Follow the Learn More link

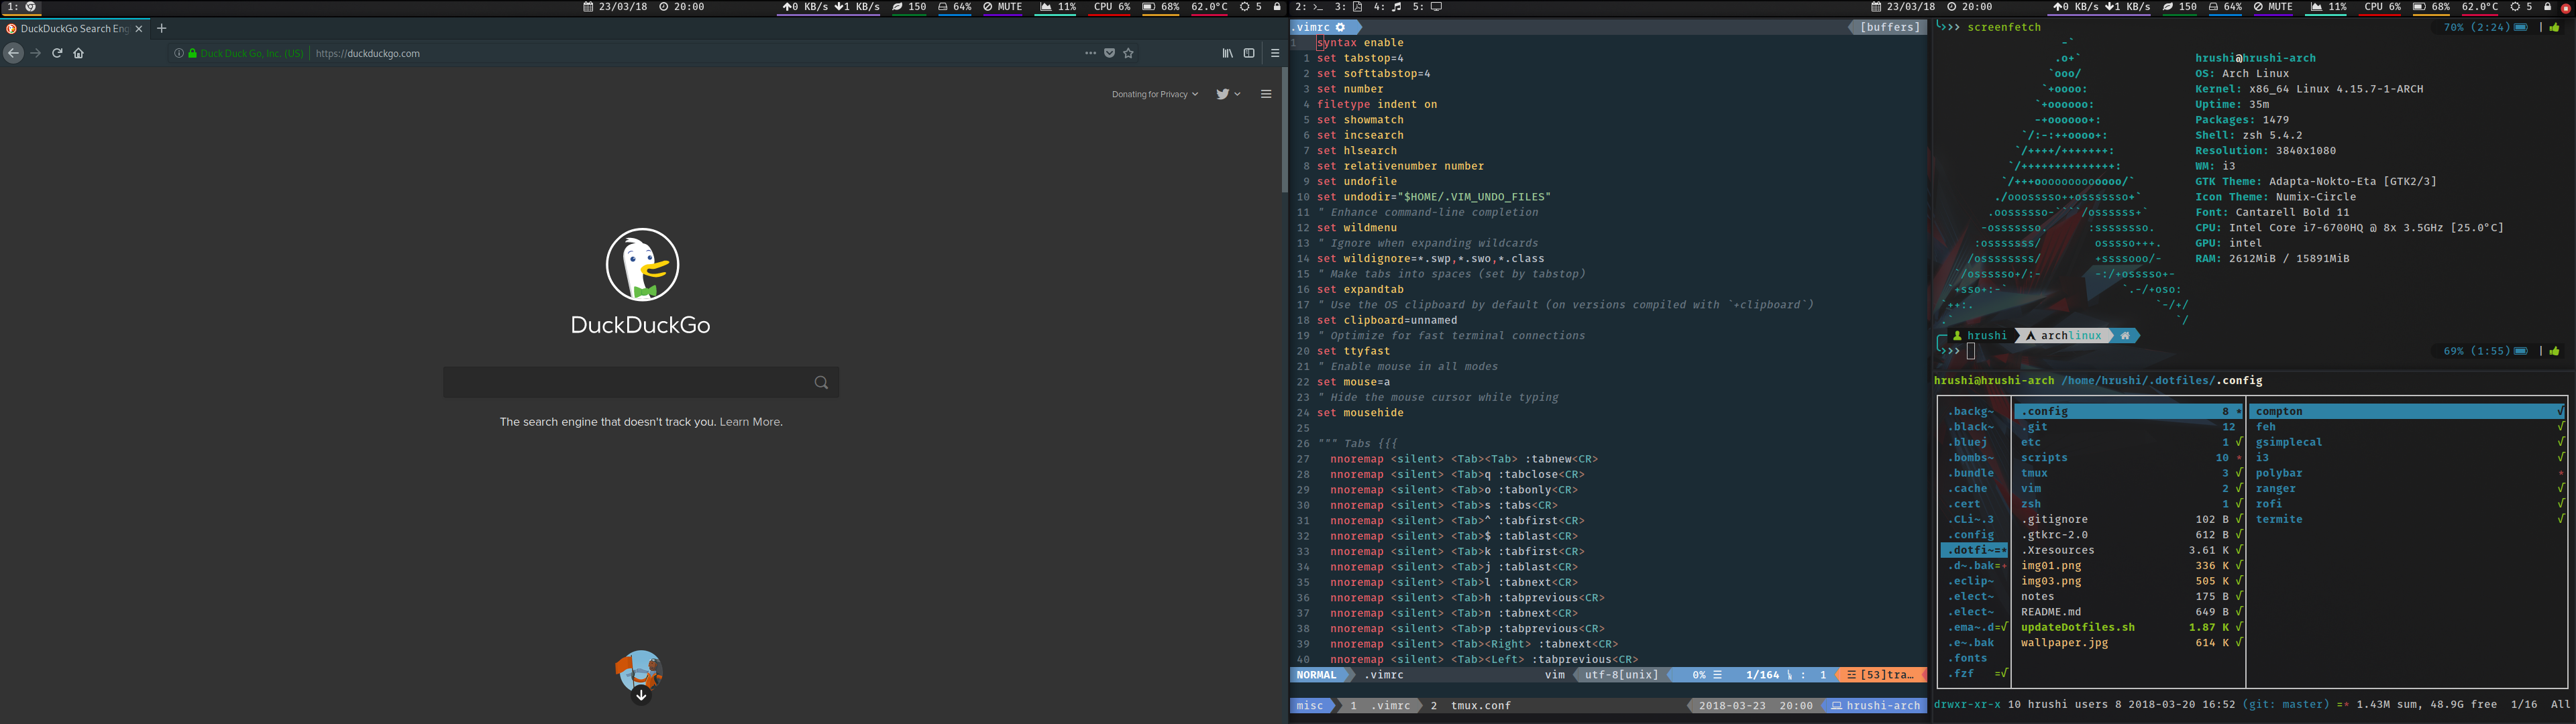click(x=750, y=422)
